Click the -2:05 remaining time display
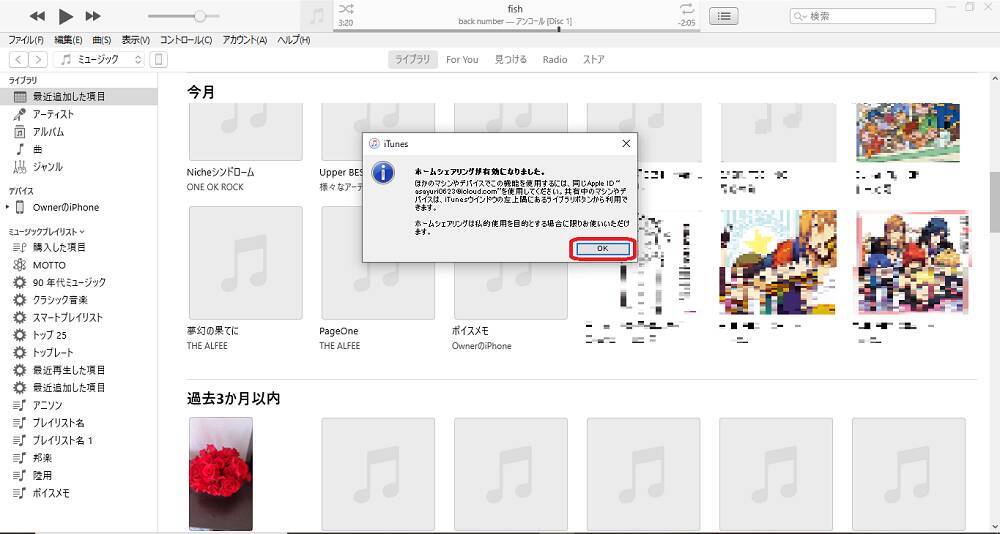The image size is (1000, 534). pos(687,22)
